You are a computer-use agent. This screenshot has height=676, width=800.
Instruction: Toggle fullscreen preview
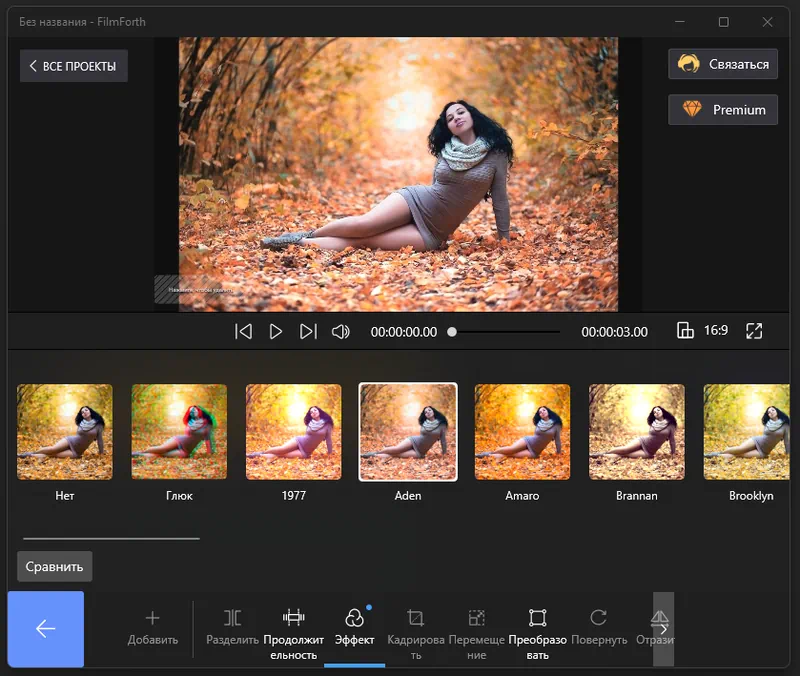pyautogui.click(x=754, y=331)
